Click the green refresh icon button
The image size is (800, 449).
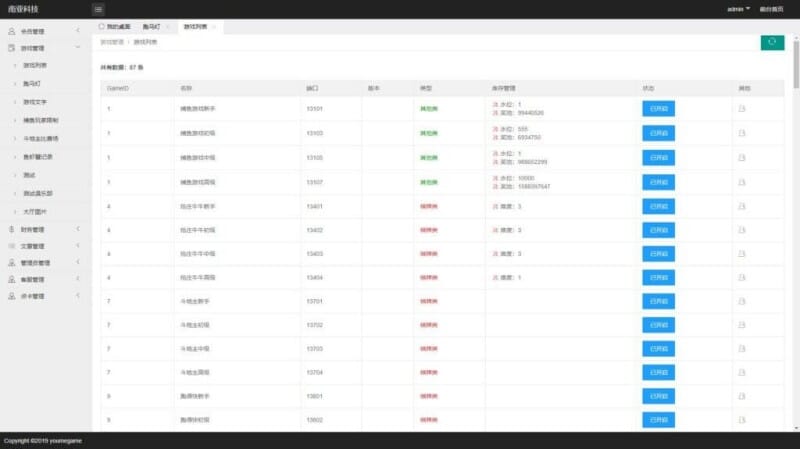pyautogui.click(x=772, y=42)
